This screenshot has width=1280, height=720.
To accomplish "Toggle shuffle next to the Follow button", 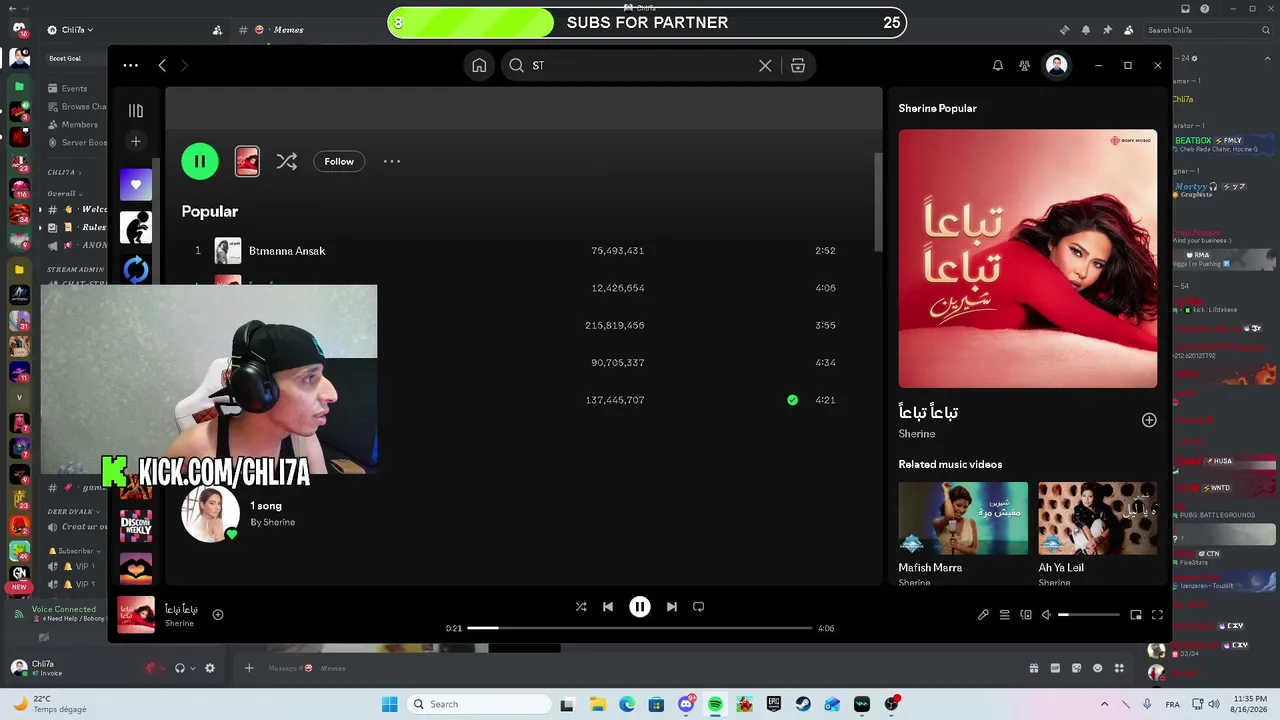I will tap(287, 161).
